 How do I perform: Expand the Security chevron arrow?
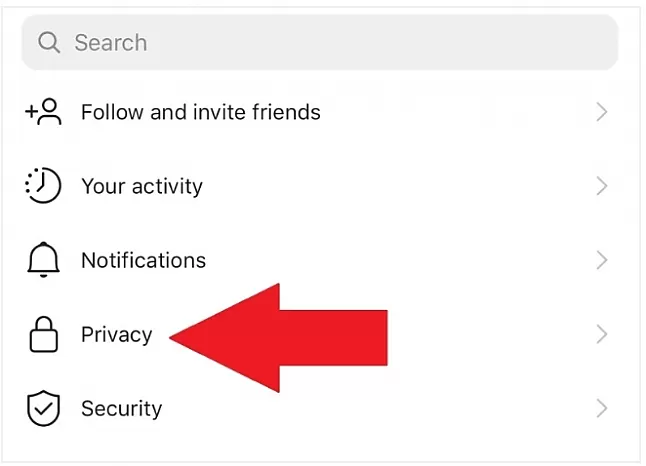pos(602,408)
